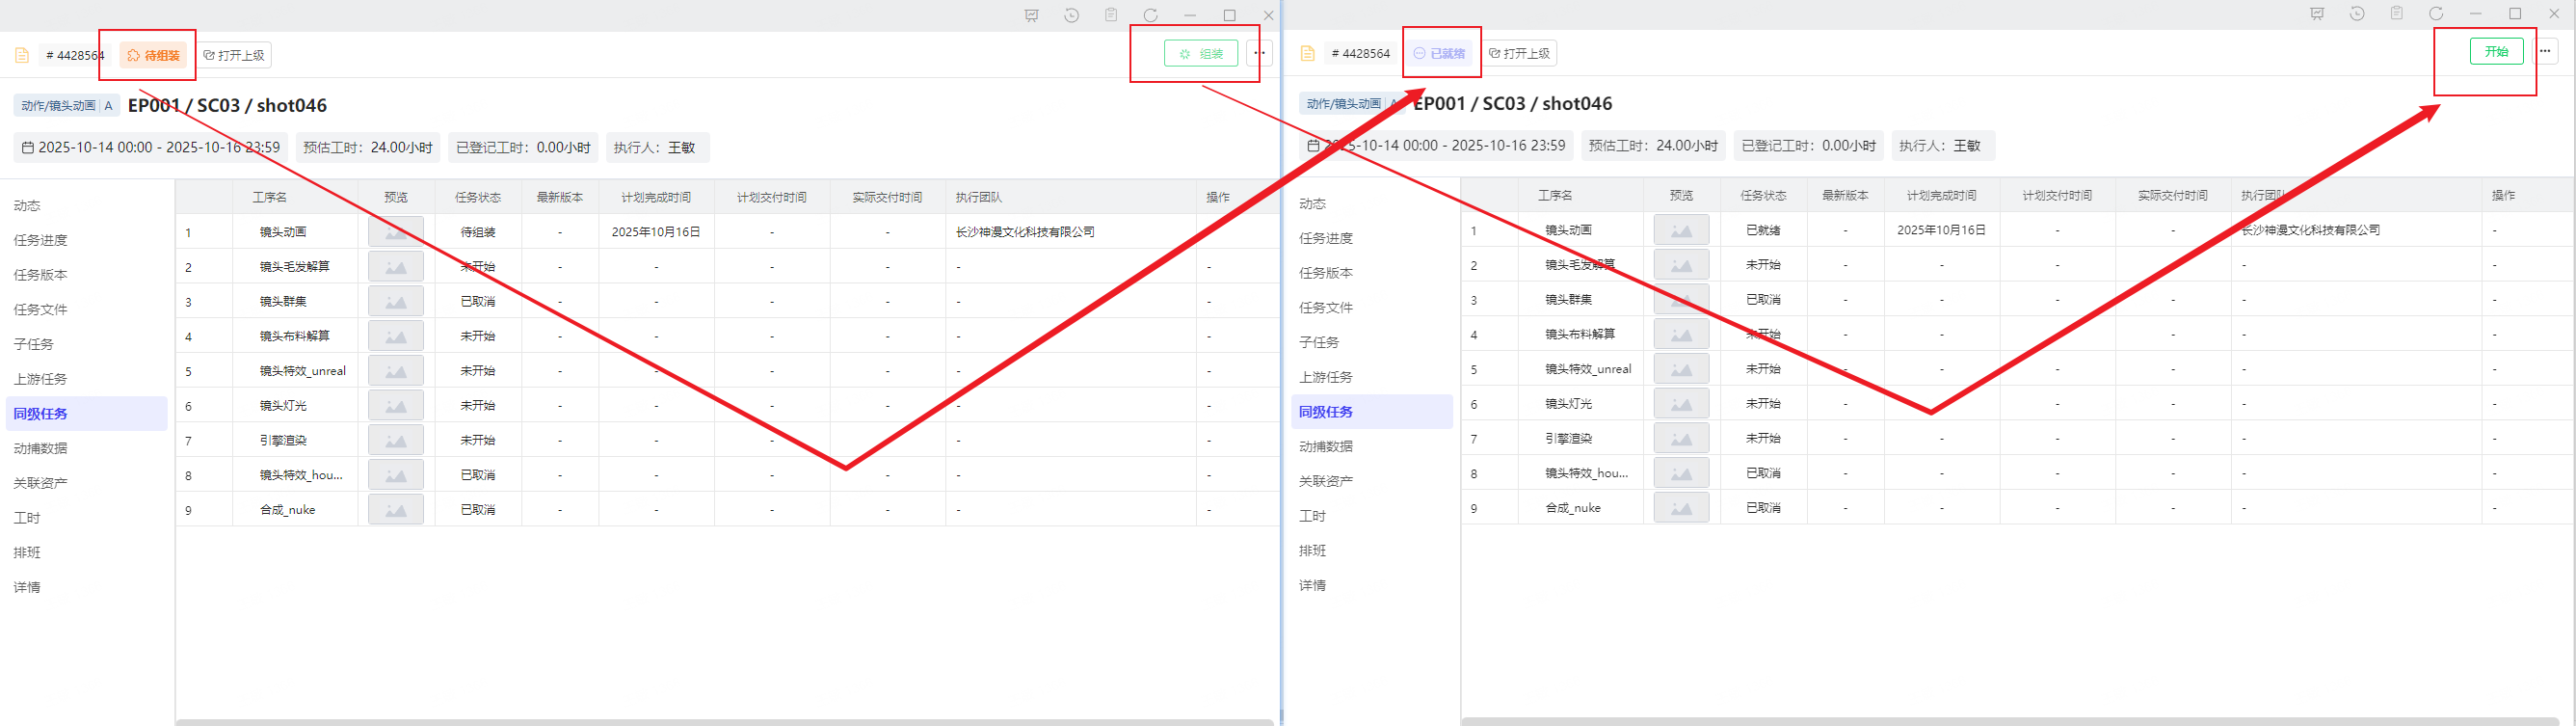Click the 已就绪 status tag
This screenshot has height=726, width=2576.
coord(1439,53)
